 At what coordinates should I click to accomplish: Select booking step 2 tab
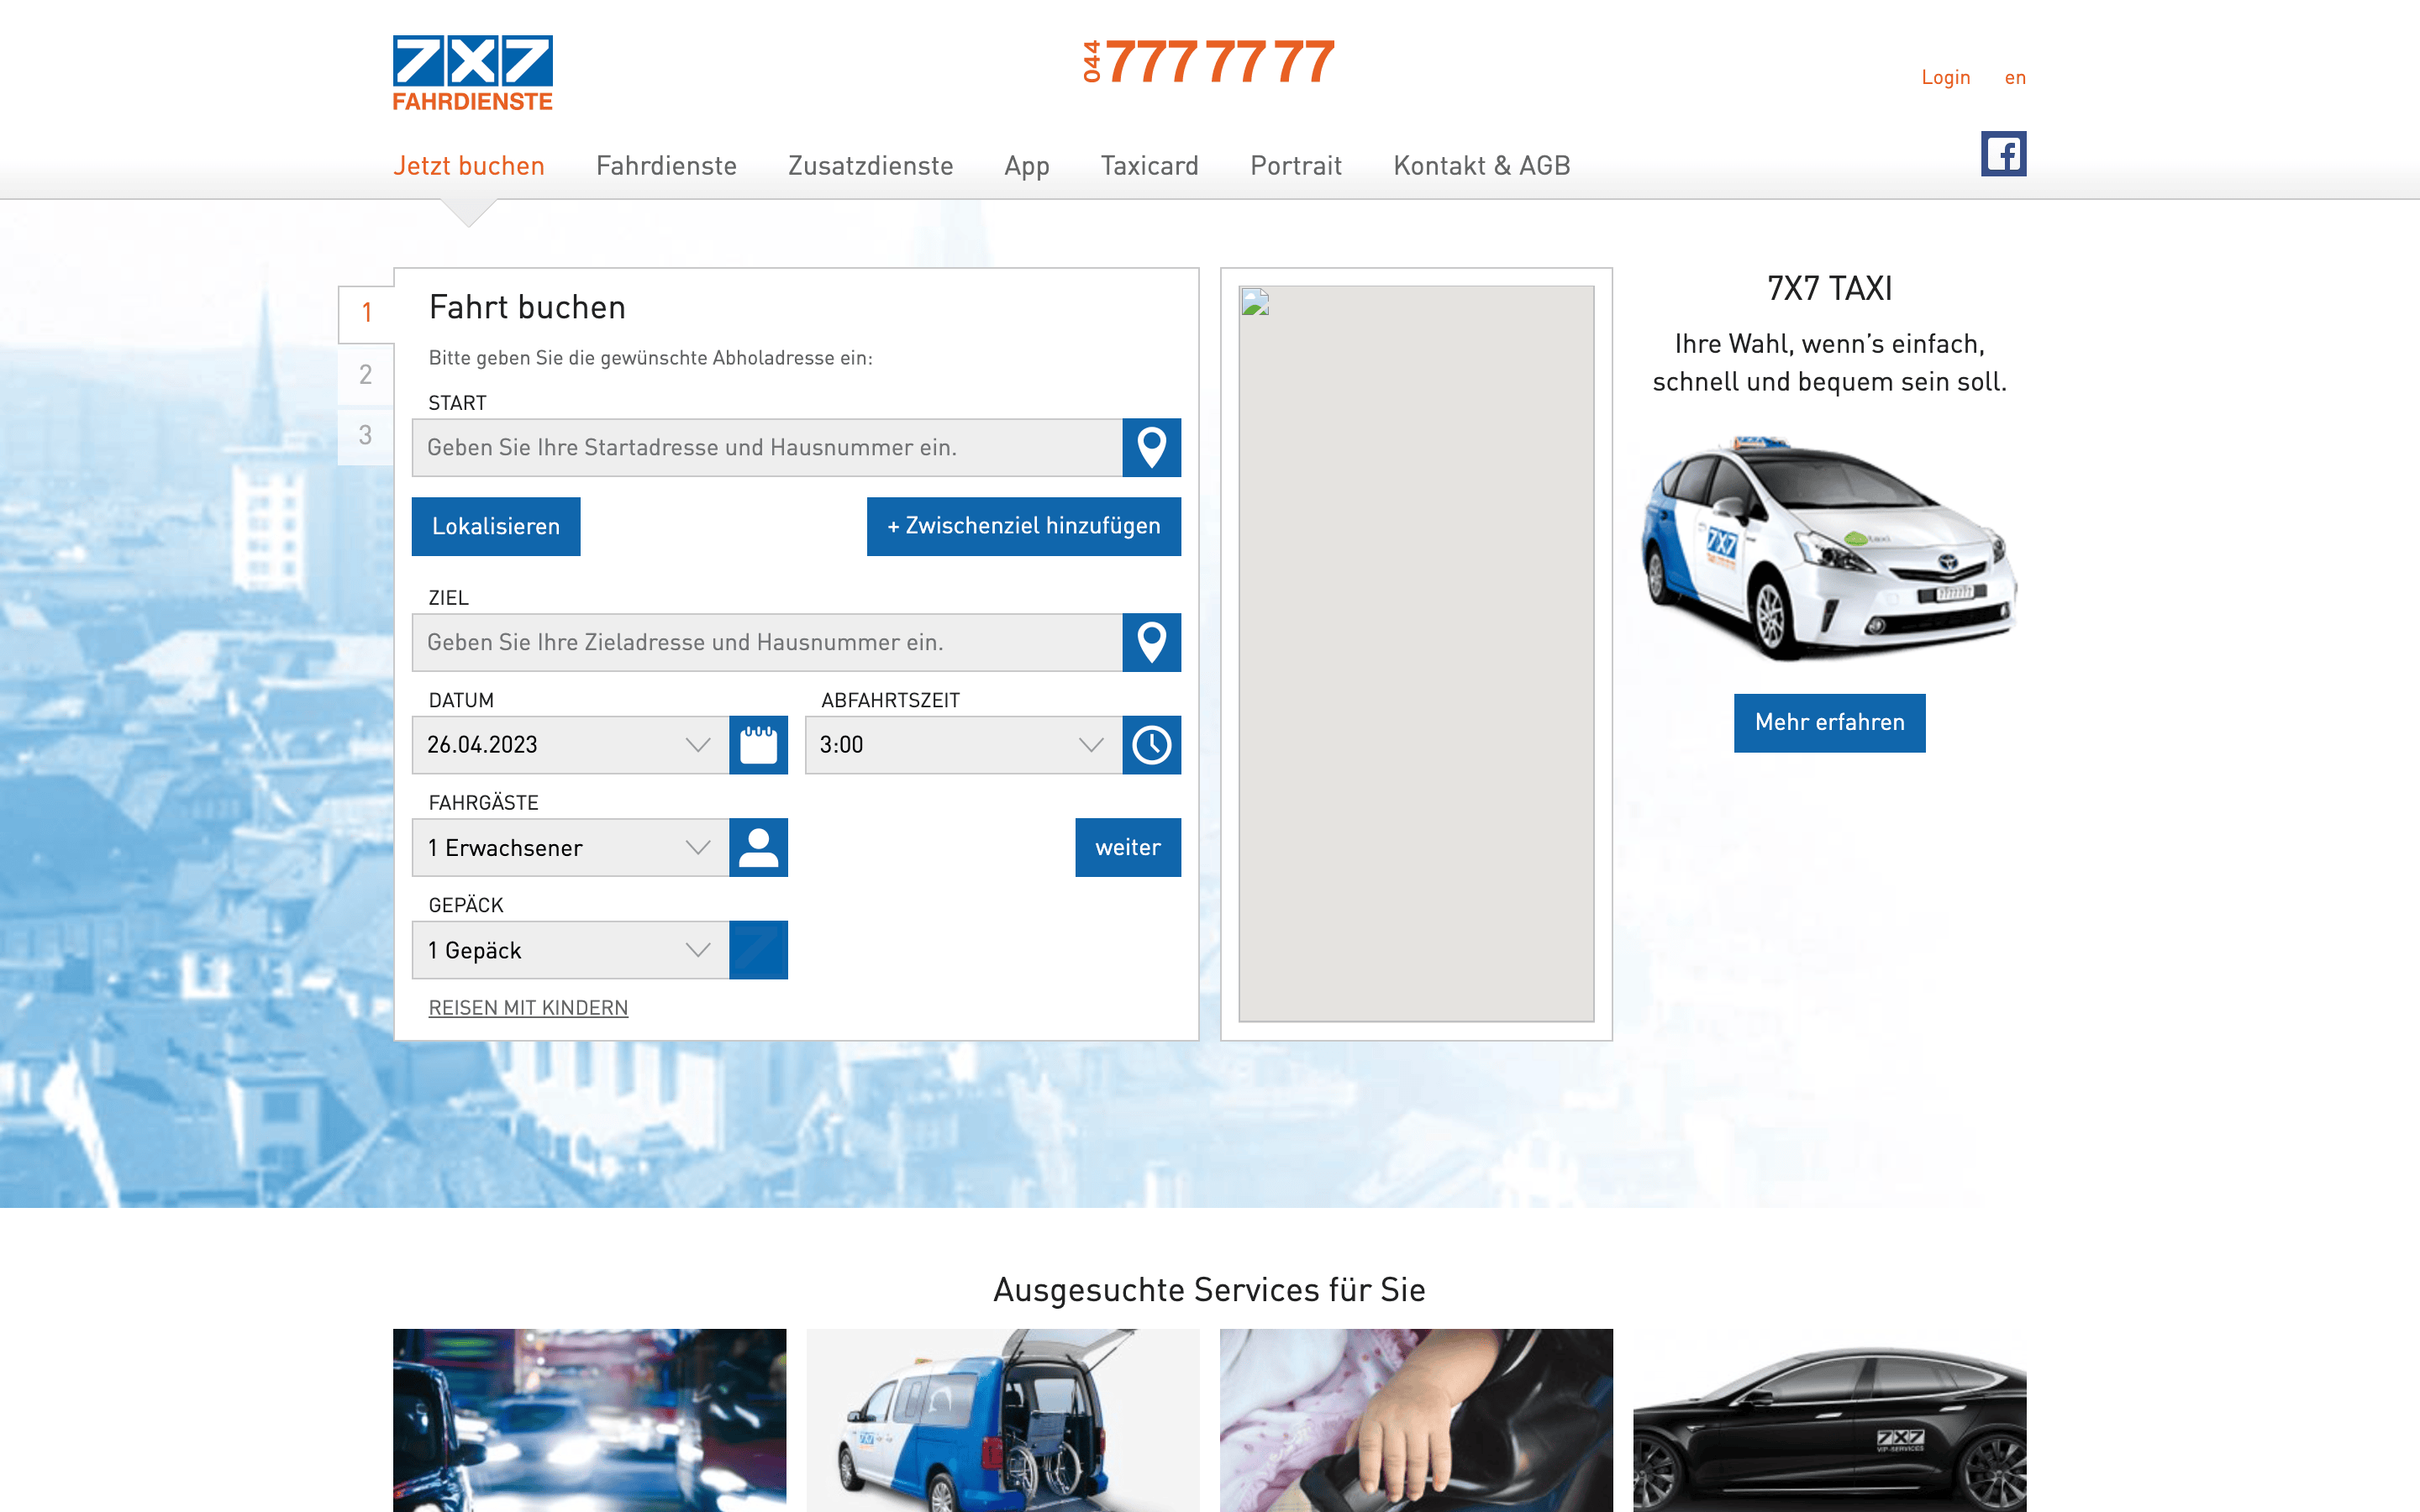click(x=366, y=375)
